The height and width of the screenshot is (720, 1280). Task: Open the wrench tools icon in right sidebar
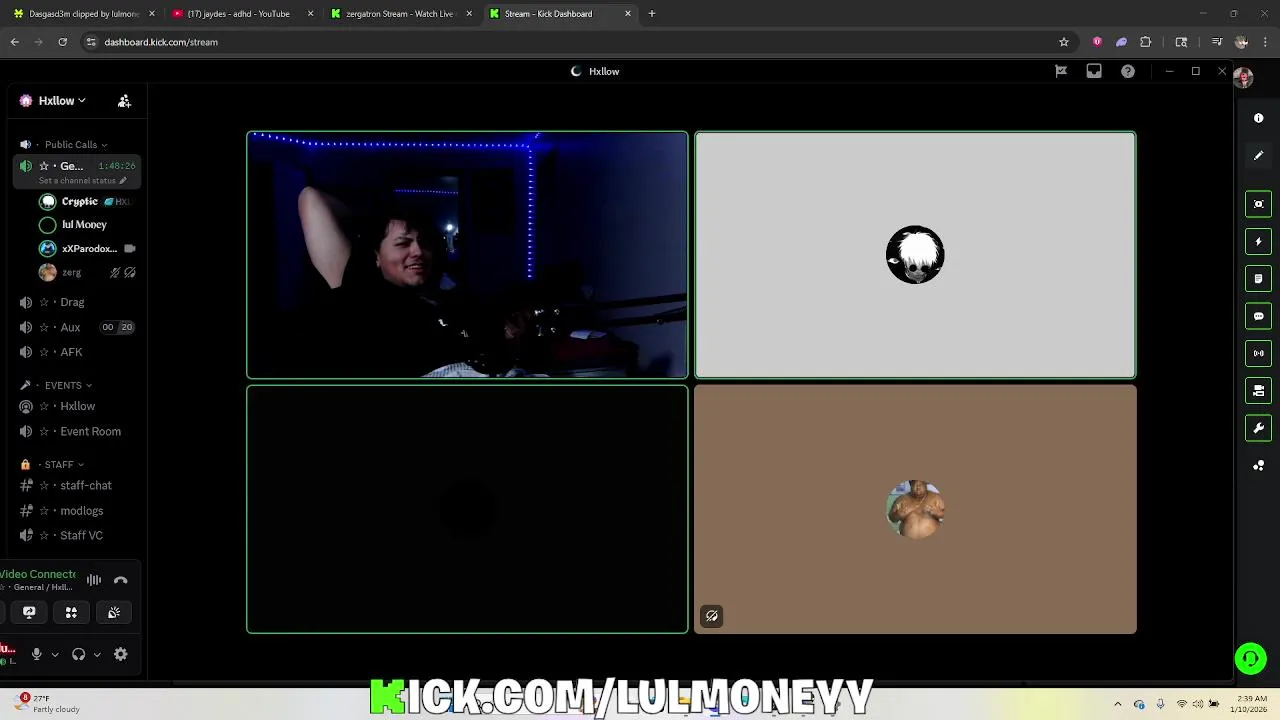(x=1258, y=428)
